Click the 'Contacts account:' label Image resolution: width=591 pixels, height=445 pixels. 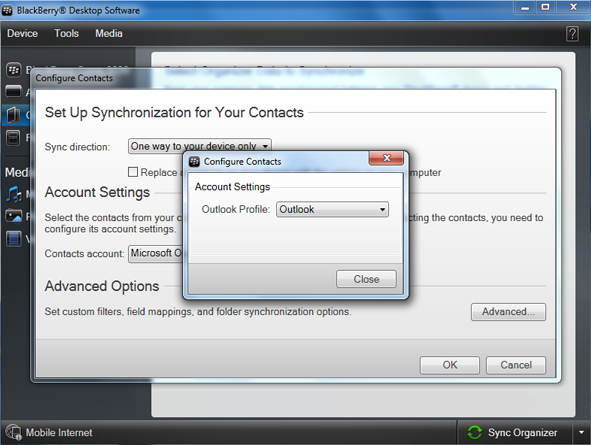coord(84,254)
